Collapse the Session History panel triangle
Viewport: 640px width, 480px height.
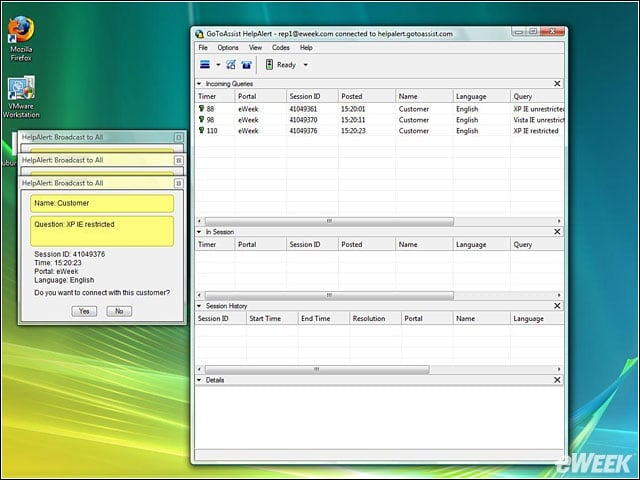200,306
